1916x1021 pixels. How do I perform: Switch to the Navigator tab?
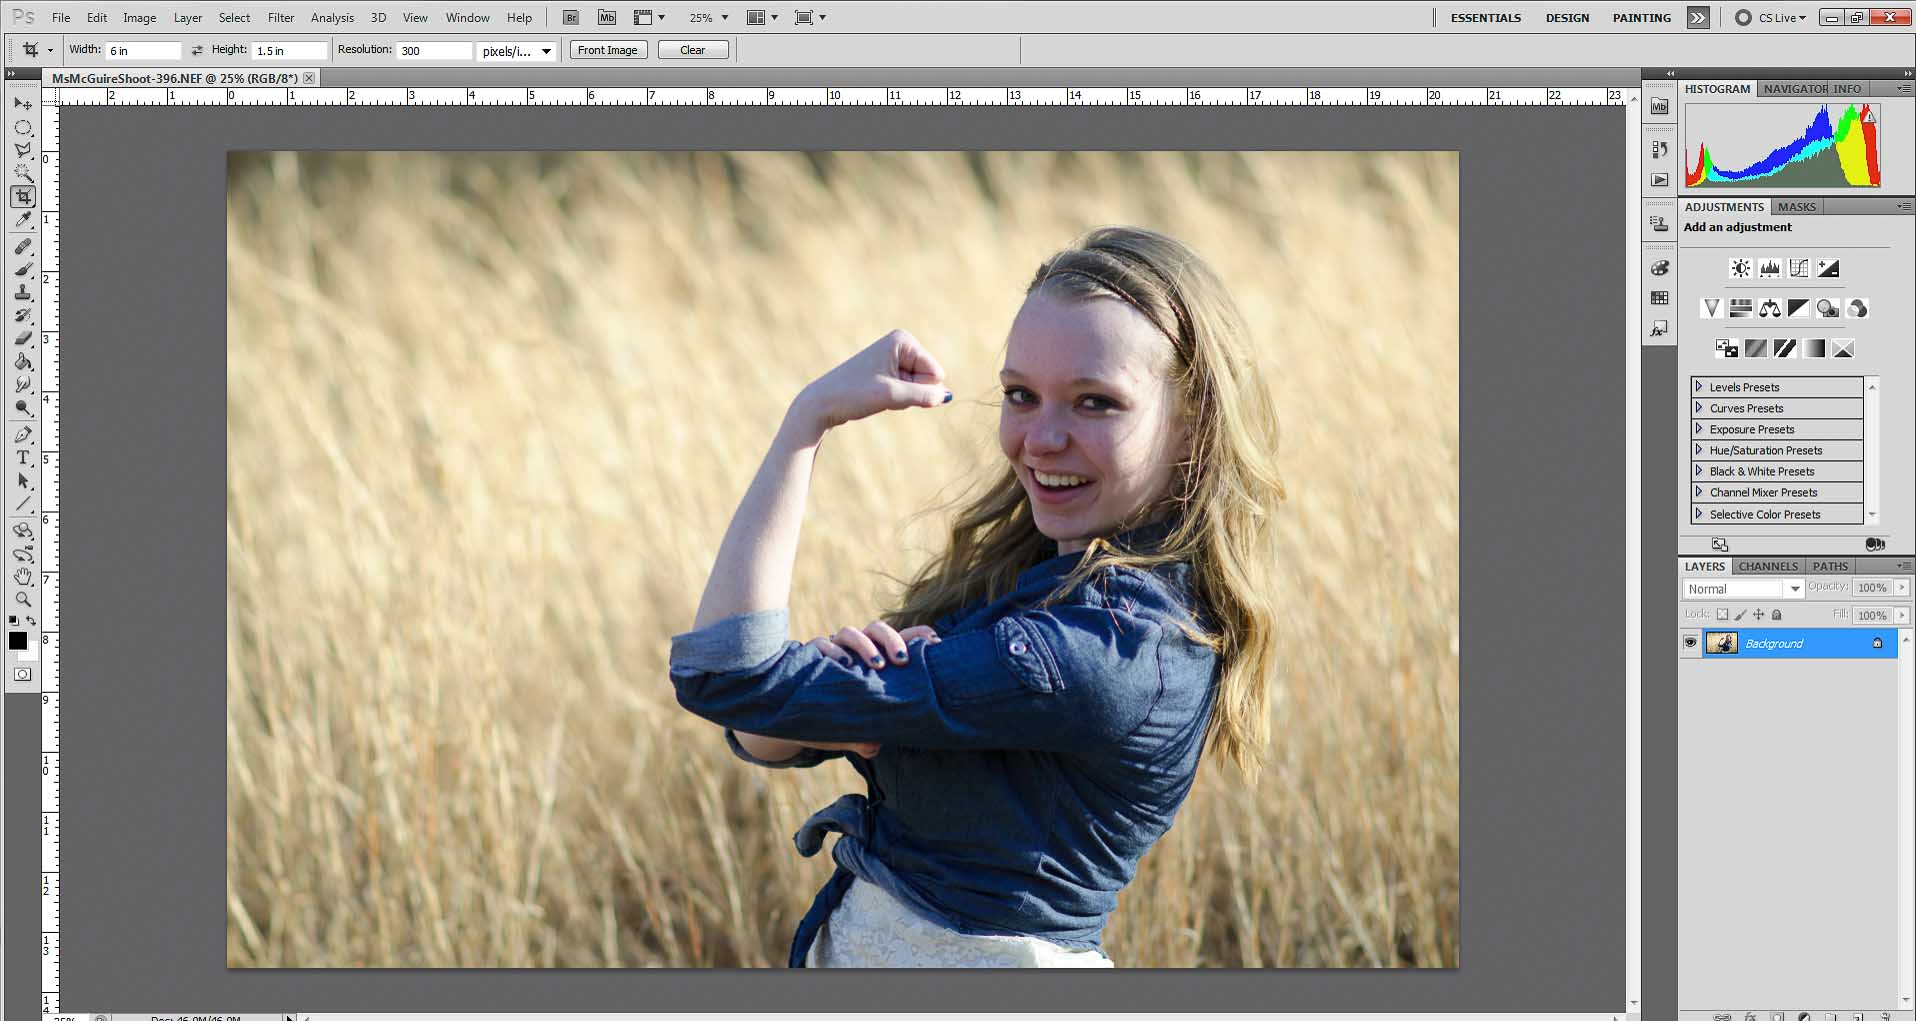pos(1795,89)
